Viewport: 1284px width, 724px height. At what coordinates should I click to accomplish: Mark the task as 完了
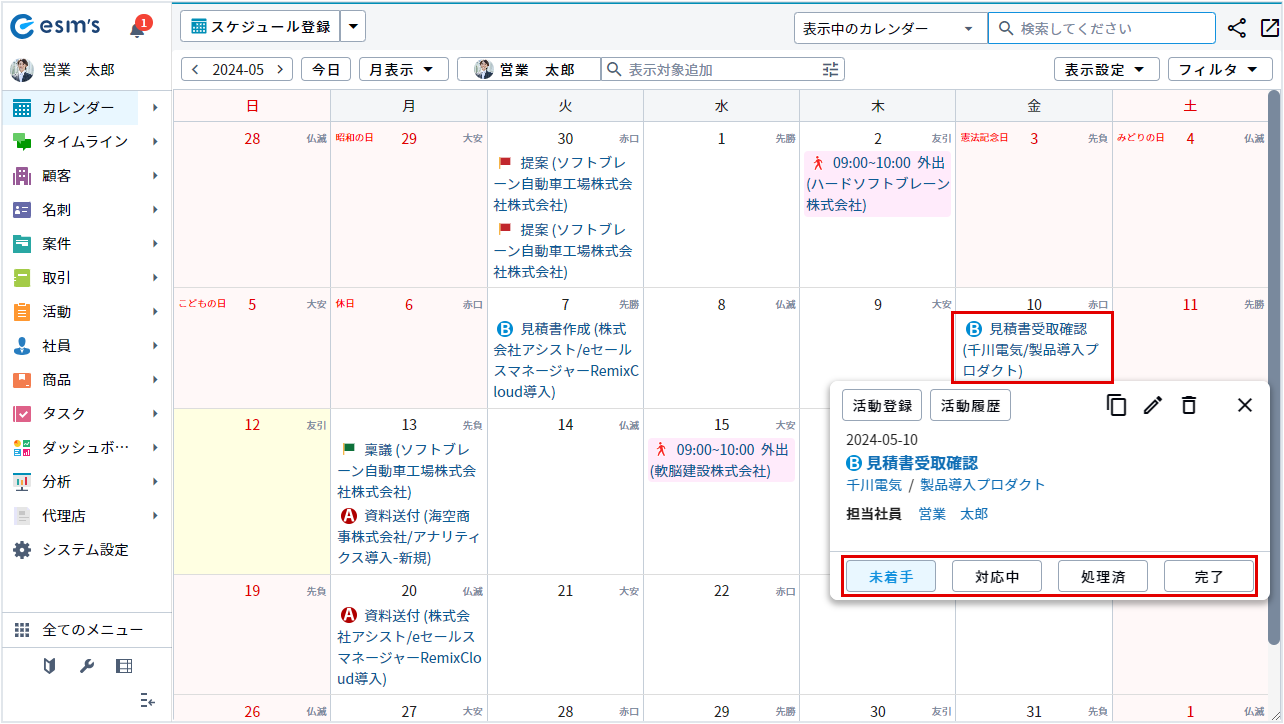point(1208,576)
